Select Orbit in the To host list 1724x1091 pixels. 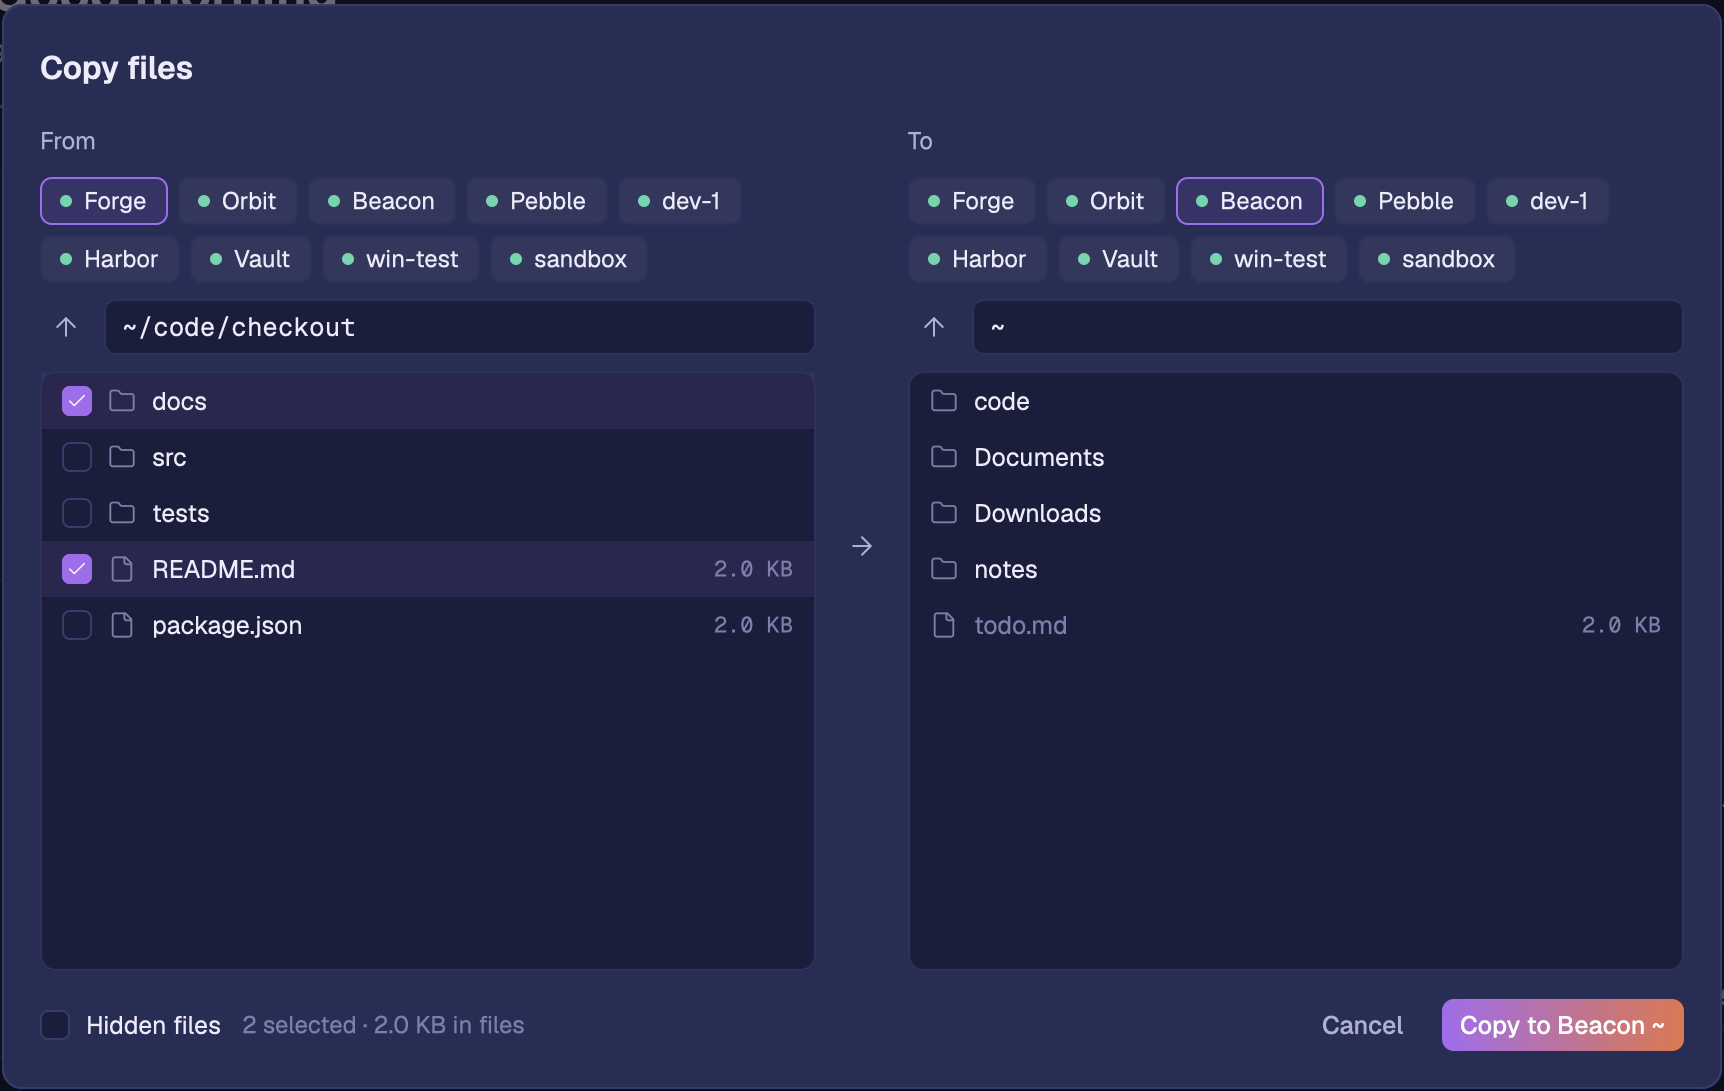[x=1106, y=201]
